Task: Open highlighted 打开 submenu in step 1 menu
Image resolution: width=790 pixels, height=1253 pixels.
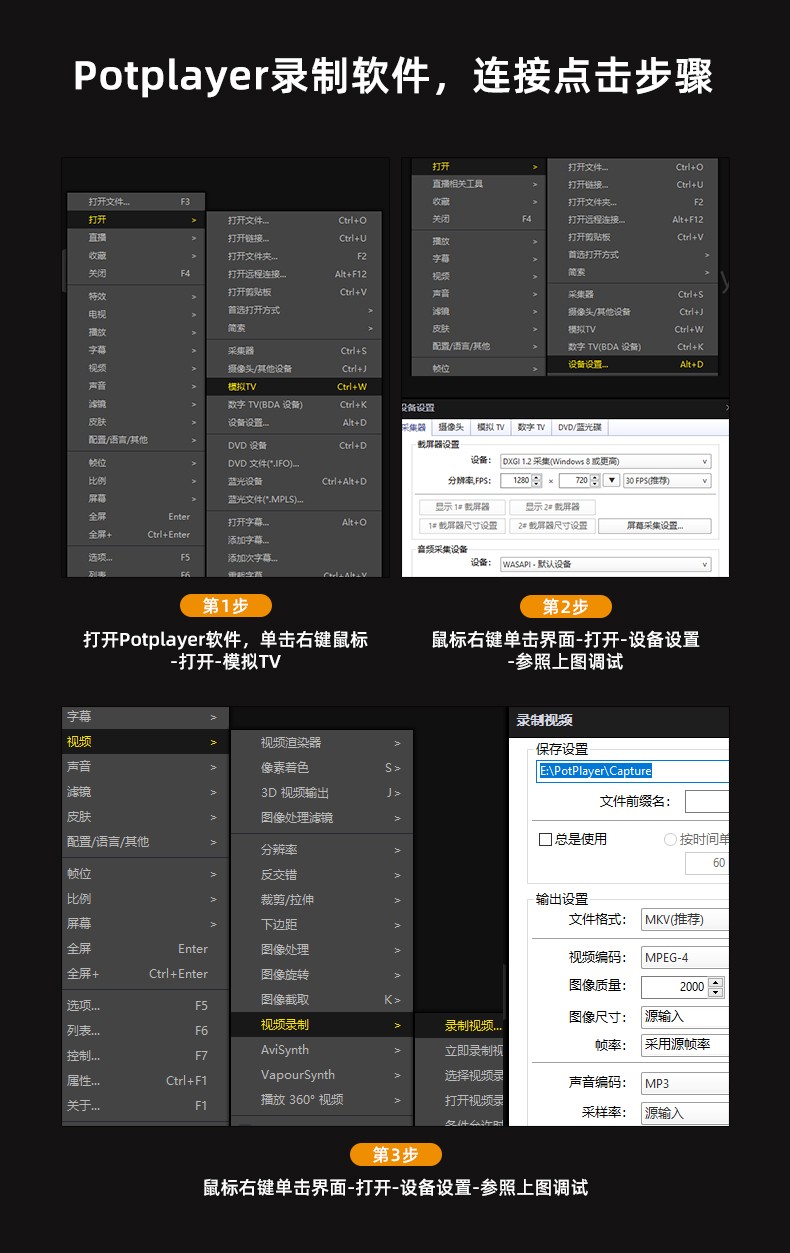Action: coord(136,219)
